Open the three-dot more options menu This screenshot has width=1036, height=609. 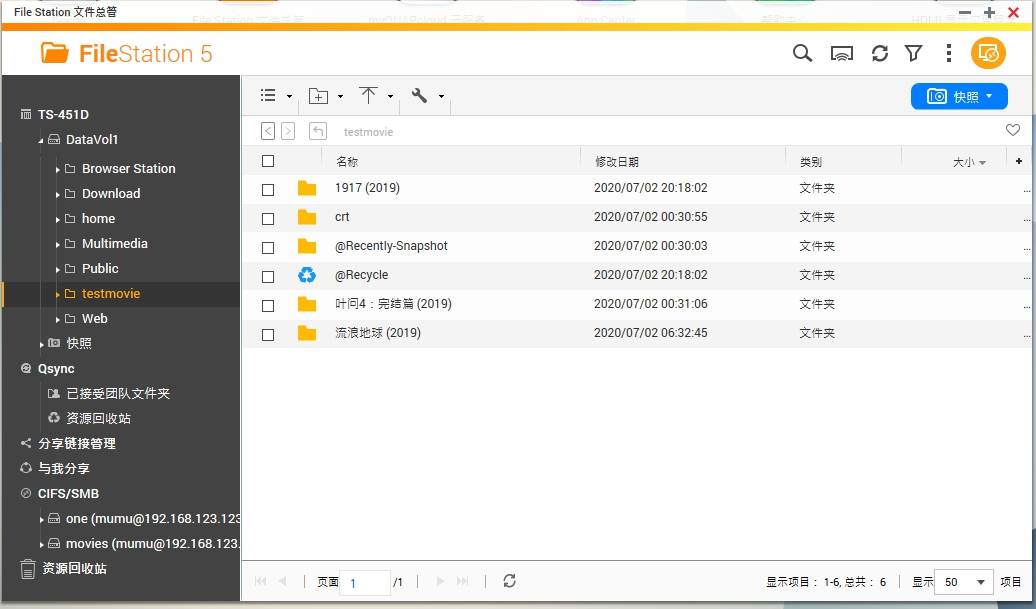[948, 53]
